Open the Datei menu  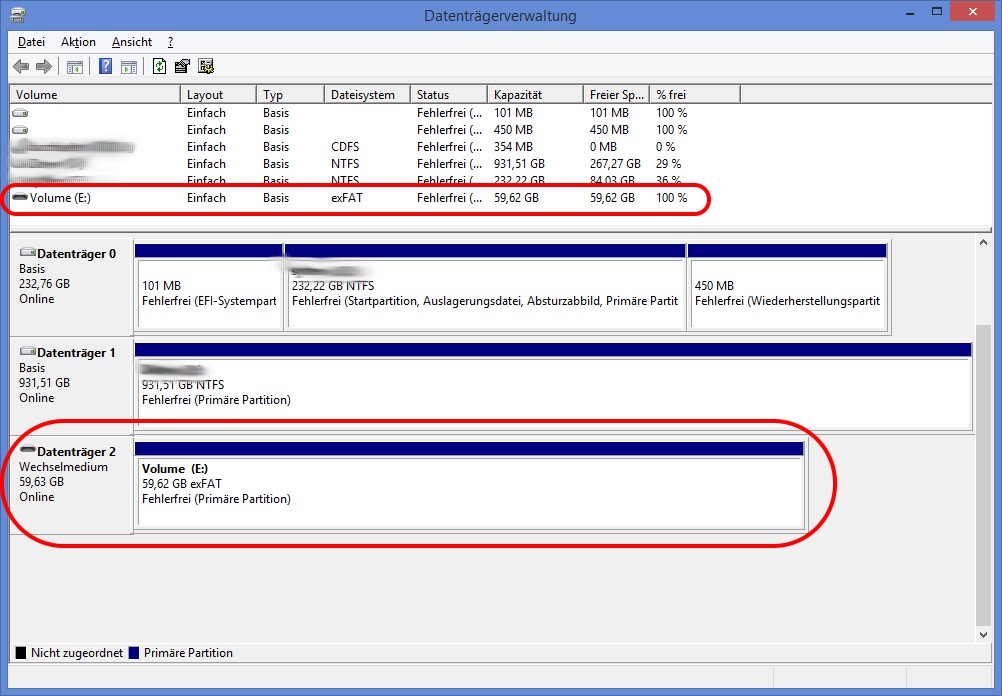(31, 42)
